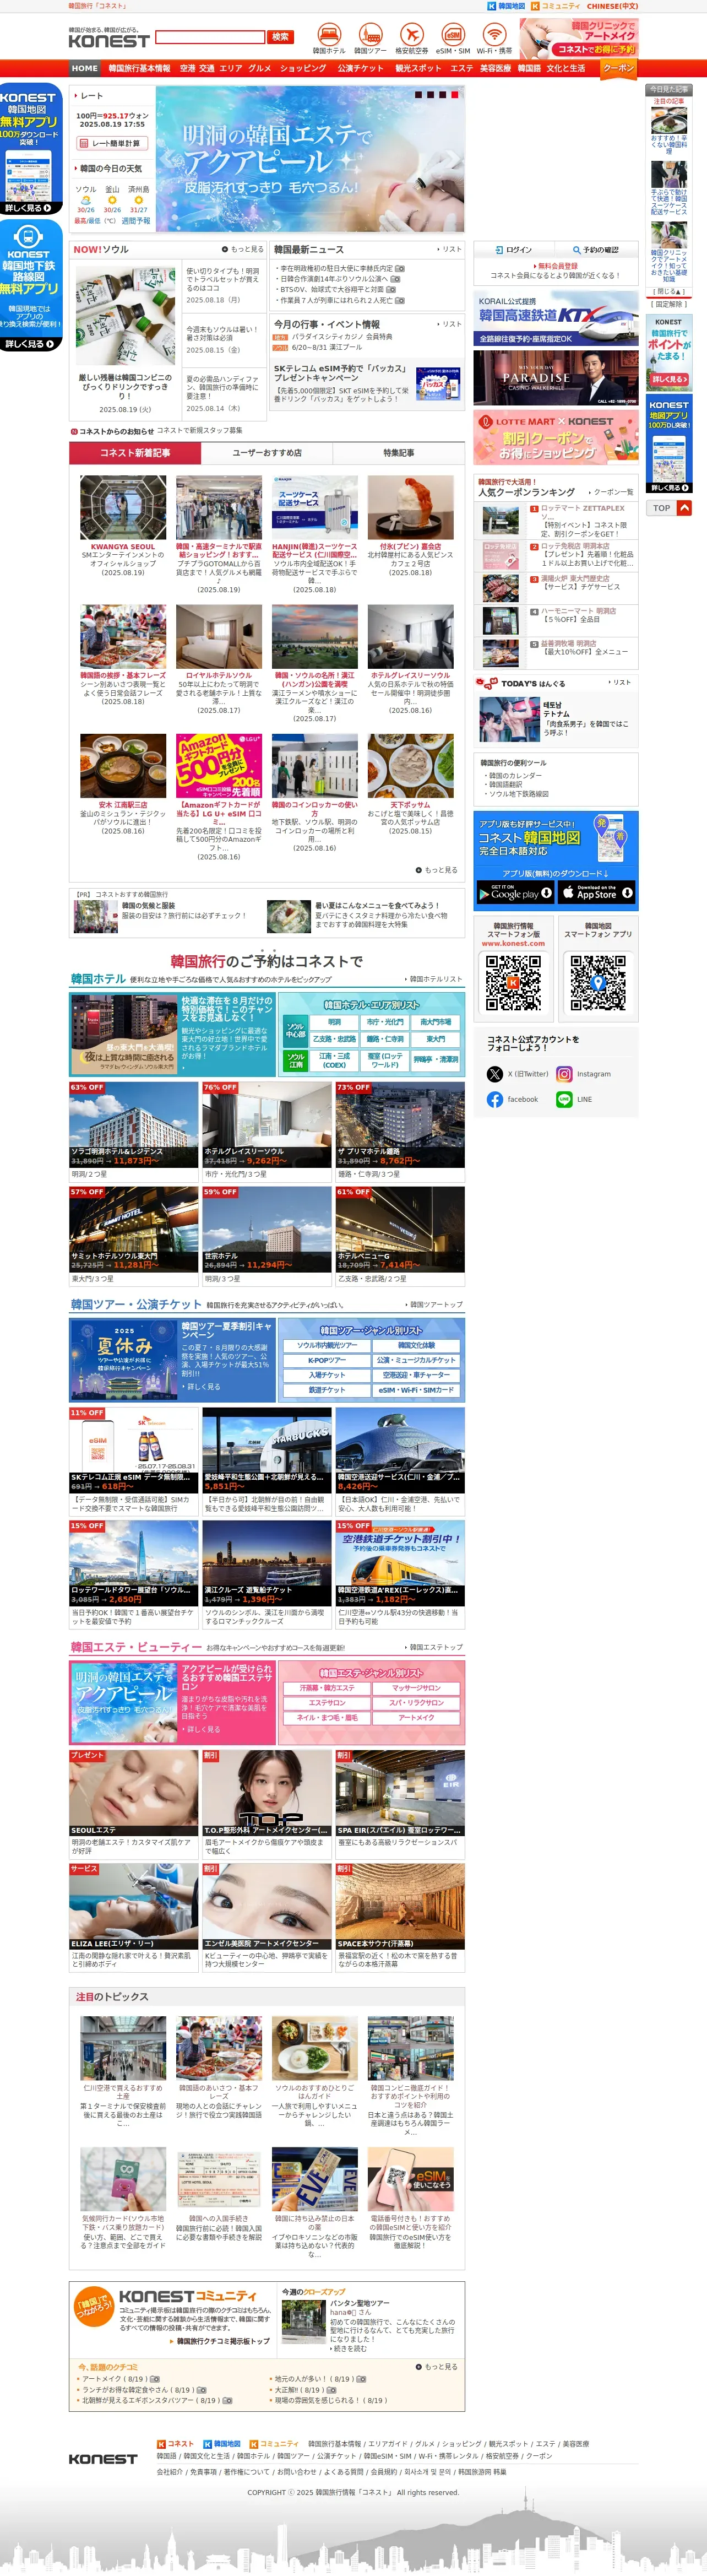This screenshot has height=2576, width=707.
Task: Open 公演チケット nav menu item
Action: tap(360, 69)
